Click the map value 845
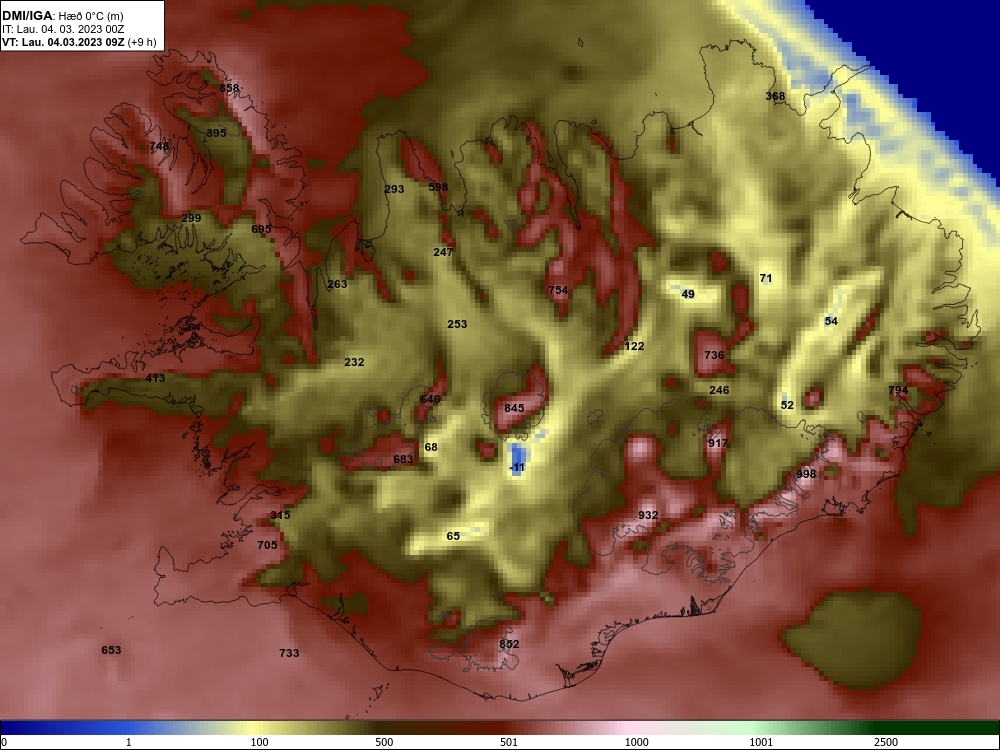Image resolution: width=1000 pixels, height=750 pixels. [514, 408]
